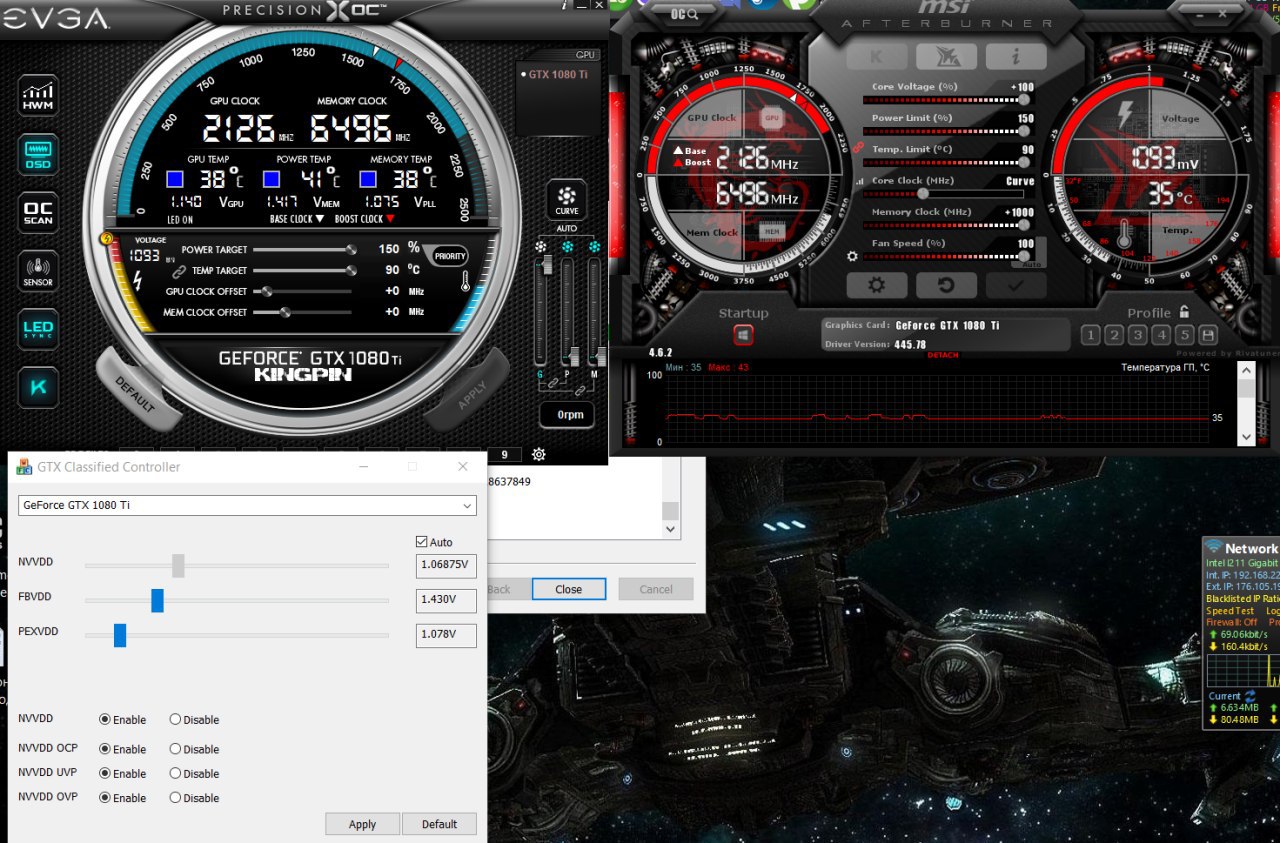Image resolution: width=1280 pixels, height=843 pixels.
Task: Click the Precision X settings gear icon
Action: (539, 454)
